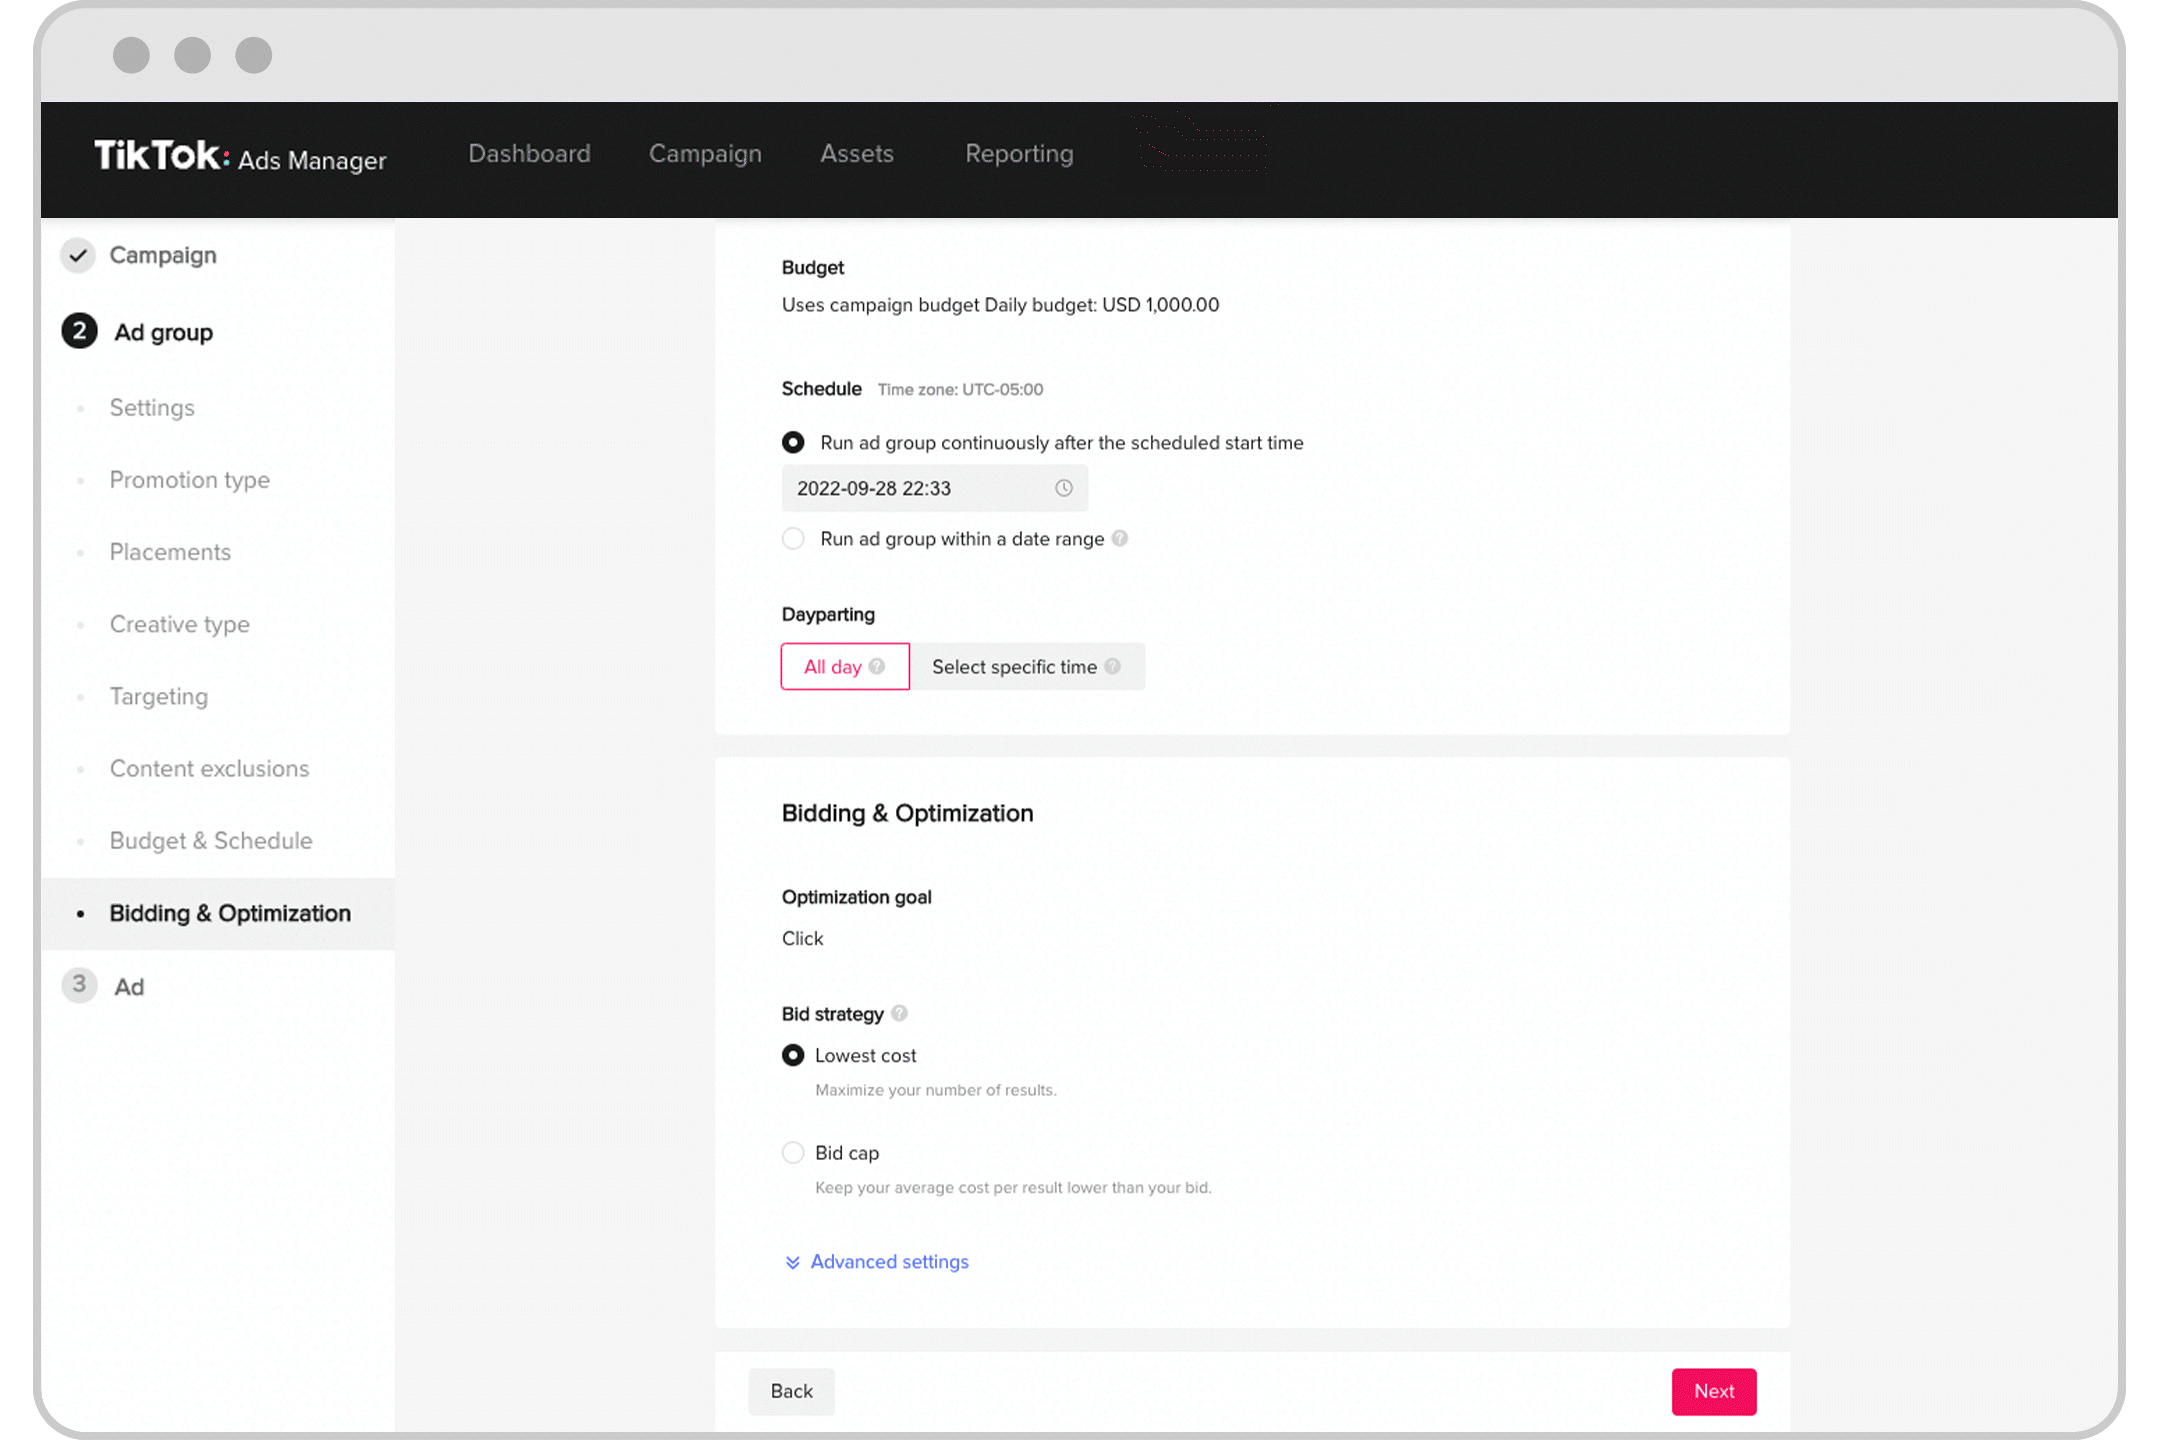Image resolution: width=2160 pixels, height=1440 pixels.
Task: Navigate to Campaign tab
Action: point(704,153)
